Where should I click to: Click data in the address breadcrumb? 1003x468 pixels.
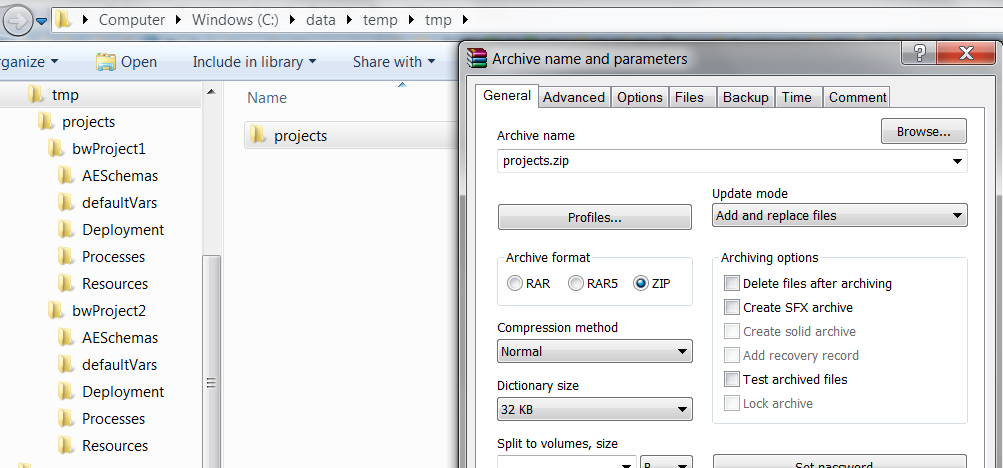pyautogui.click(x=320, y=20)
